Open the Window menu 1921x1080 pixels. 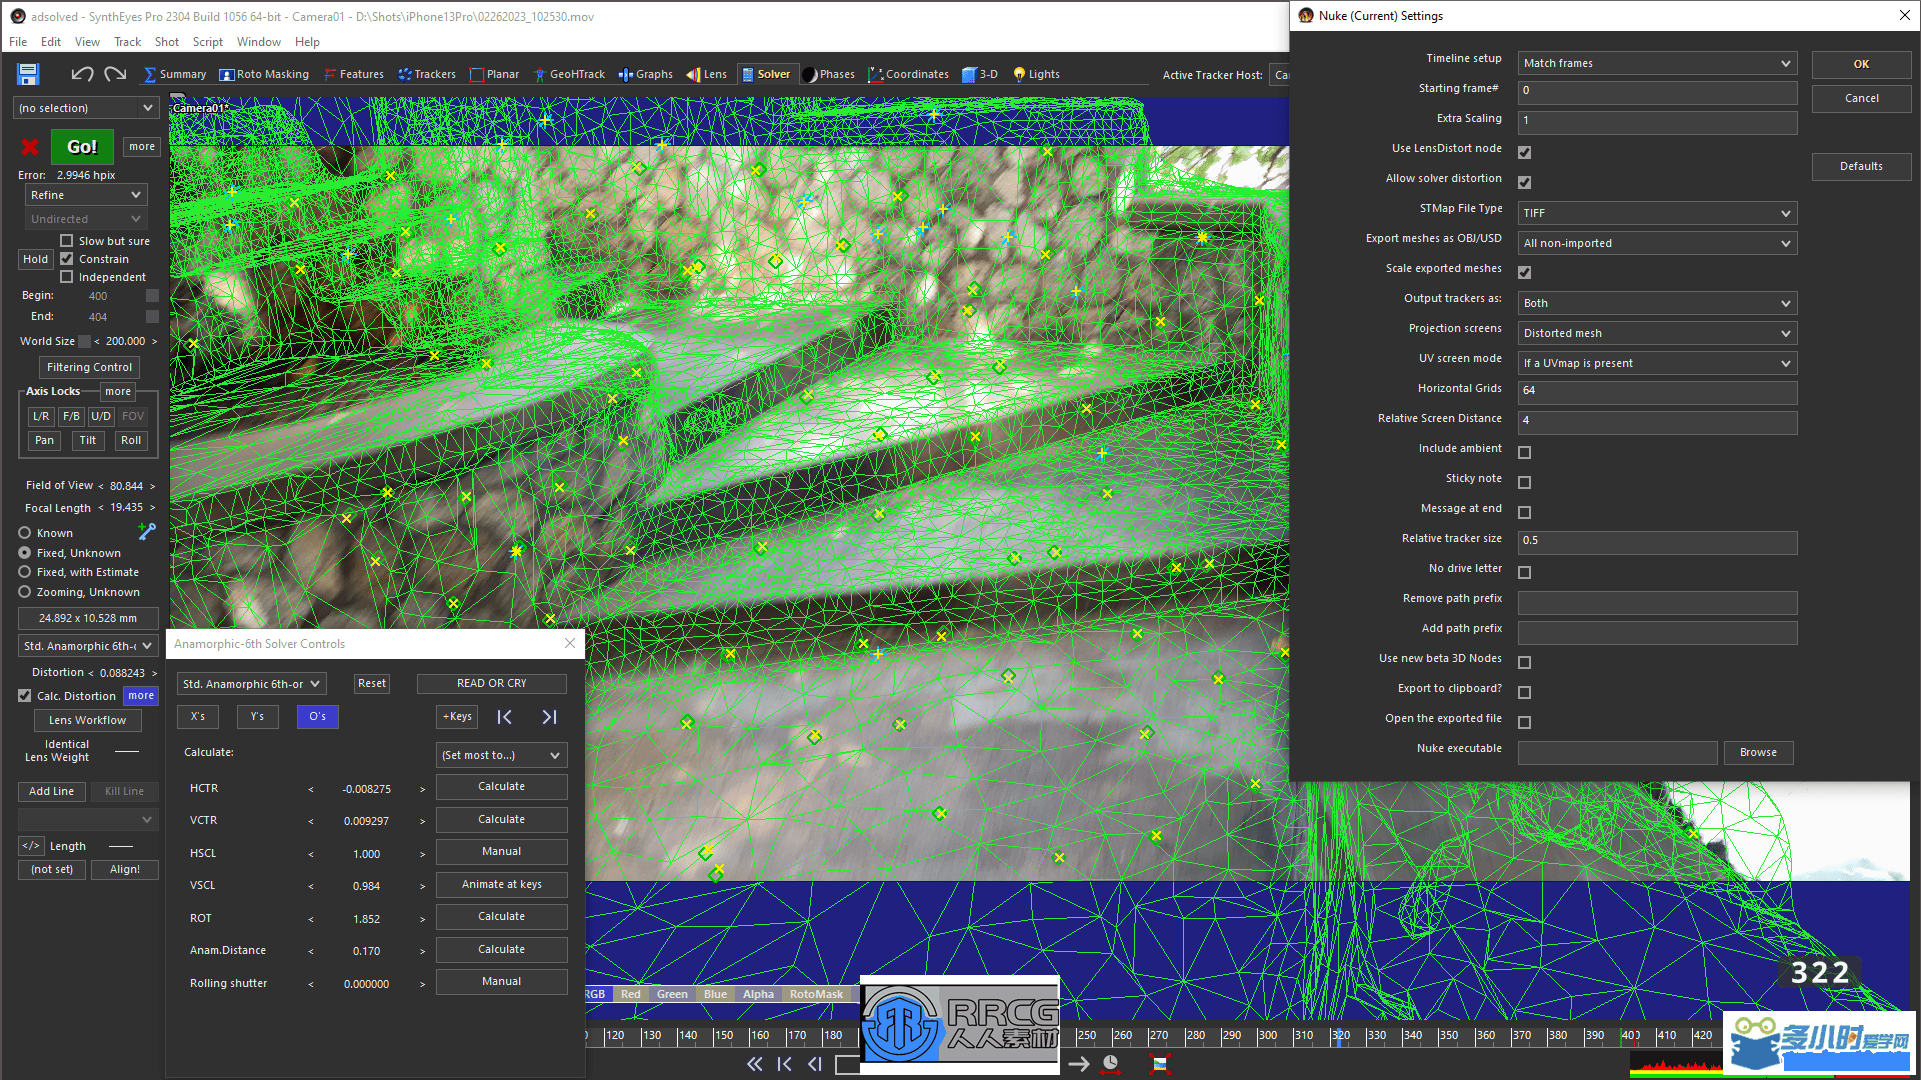(258, 42)
